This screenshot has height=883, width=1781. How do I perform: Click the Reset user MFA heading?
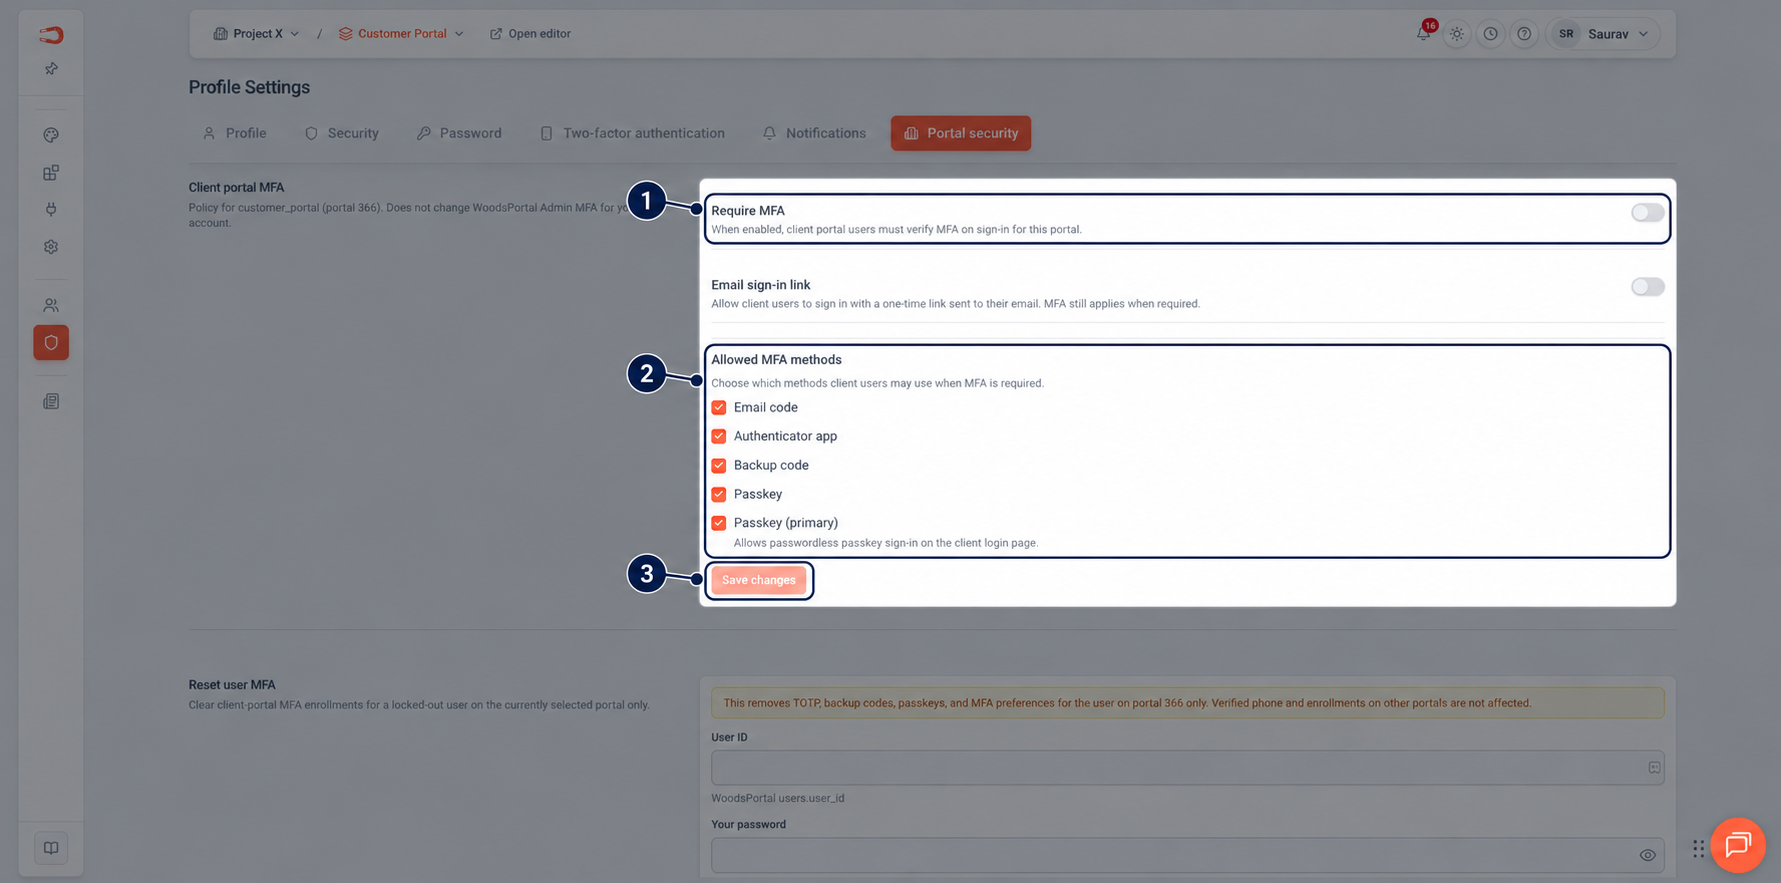232,685
